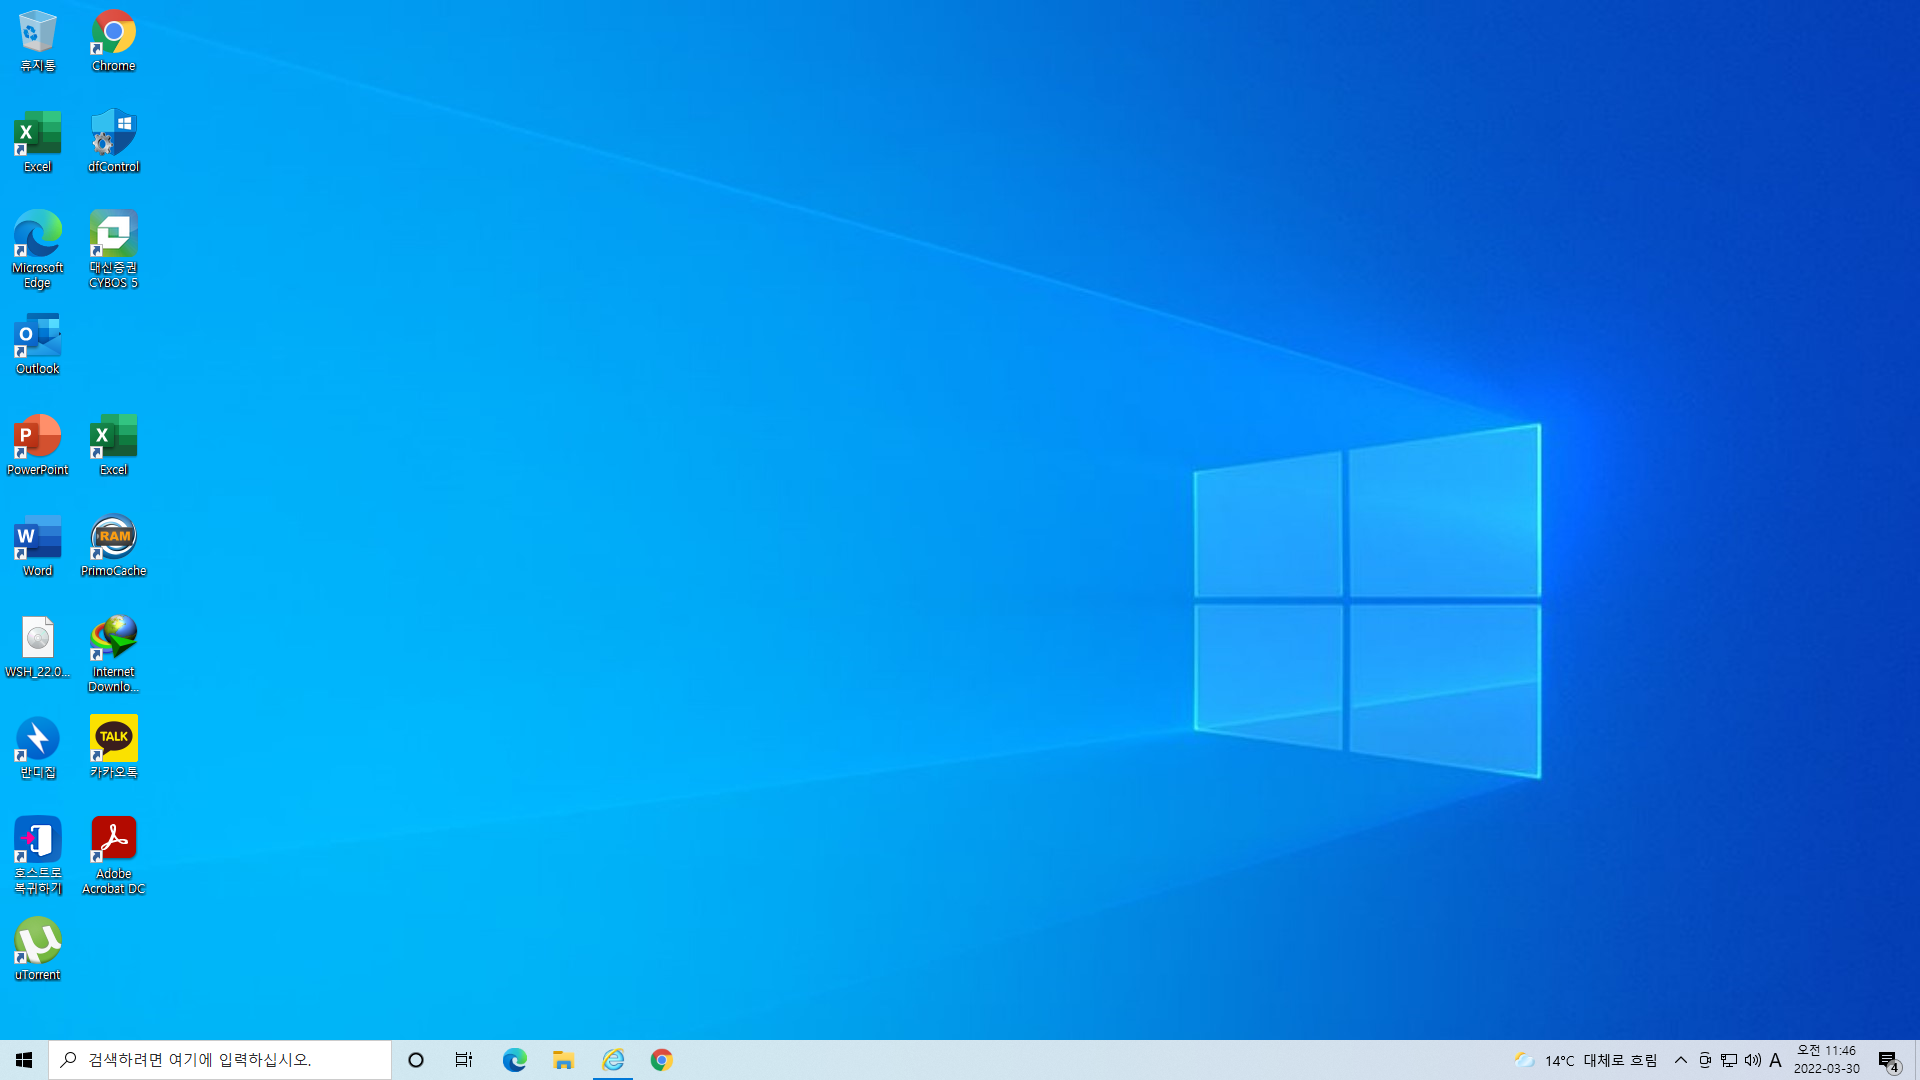Image resolution: width=1920 pixels, height=1080 pixels.
Task: Select the Adobe Acrobat DC shortcut
Action: point(114,856)
